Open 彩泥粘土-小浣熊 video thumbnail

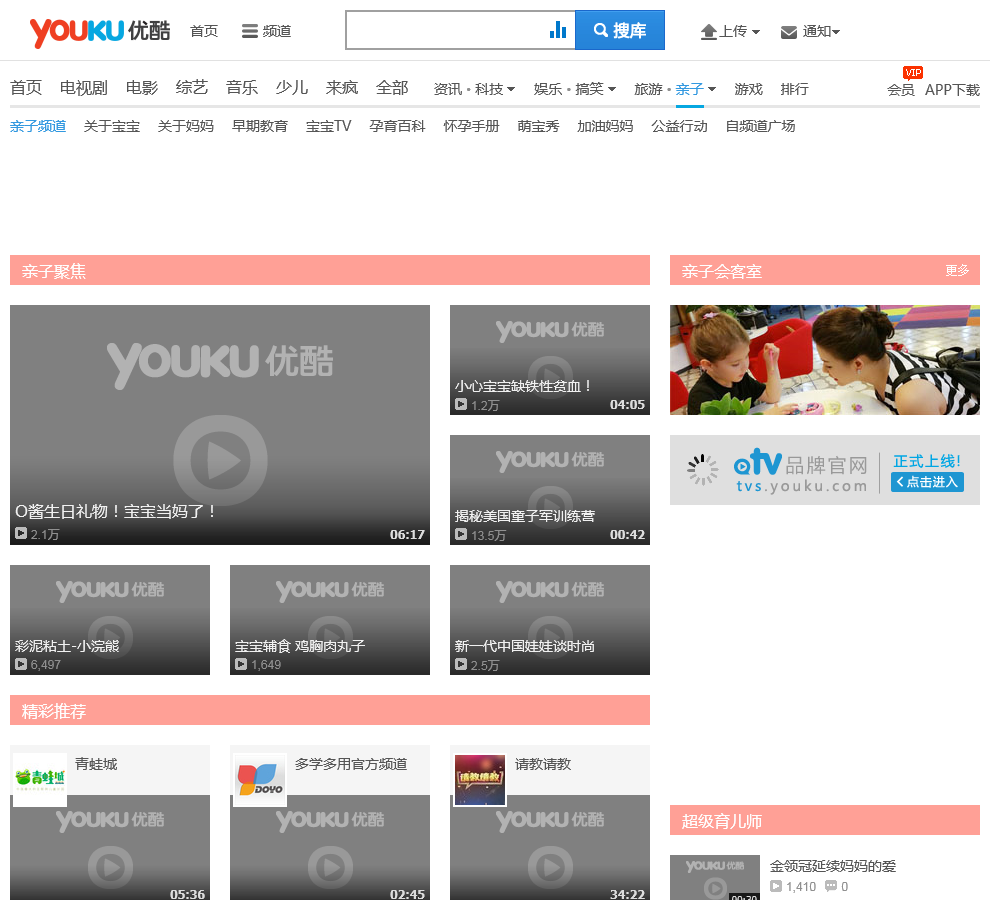(110, 620)
